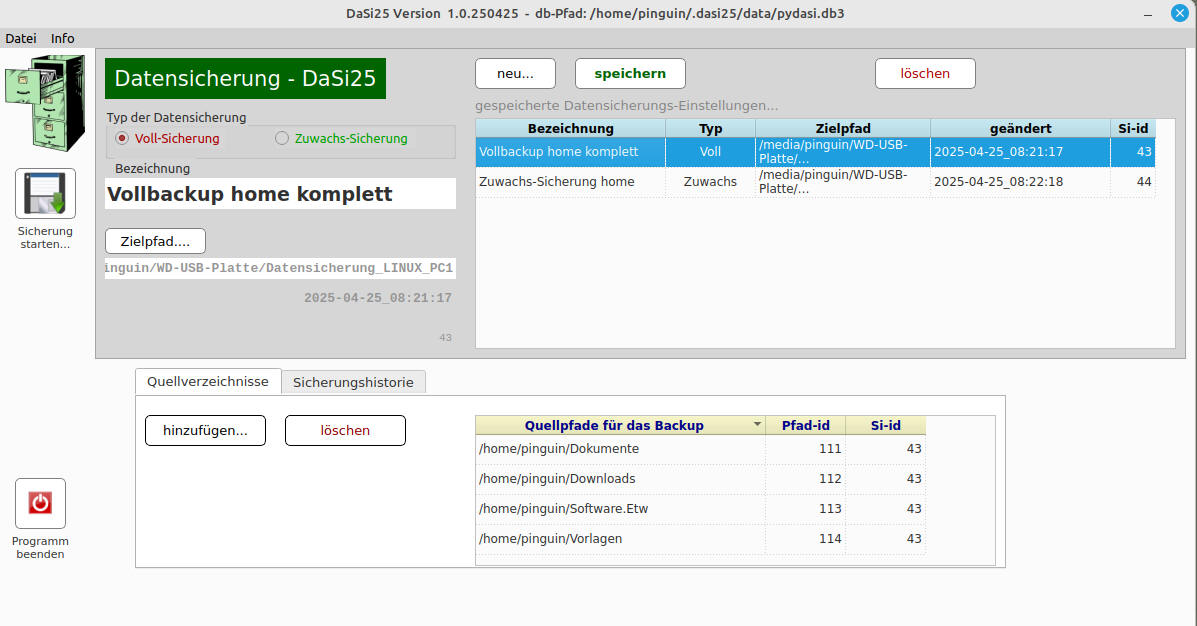This screenshot has height=626, width=1197.
Task: Select the Voll-Sicherung radio button
Action: pyautogui.click(x=123, y=139)
